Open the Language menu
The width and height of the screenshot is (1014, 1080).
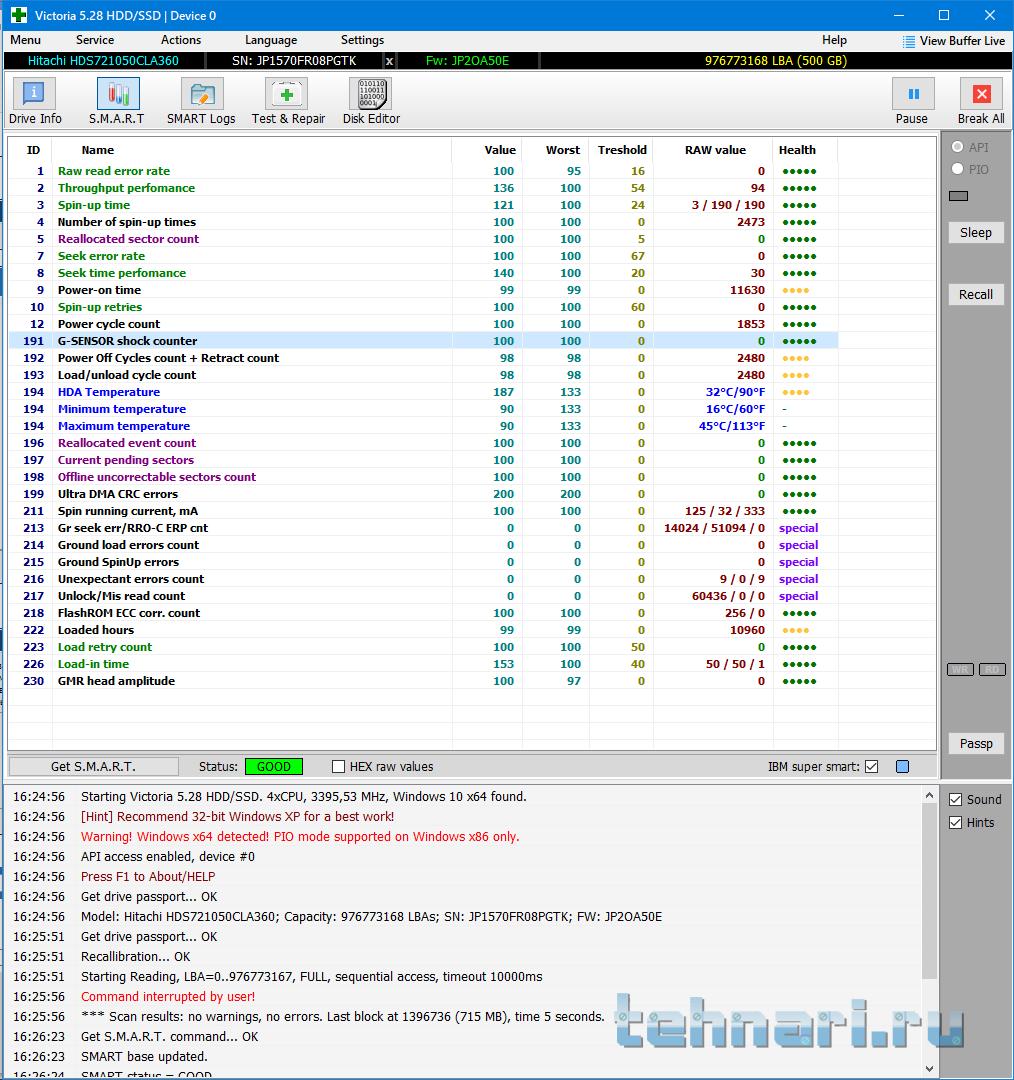coord(271,40)
